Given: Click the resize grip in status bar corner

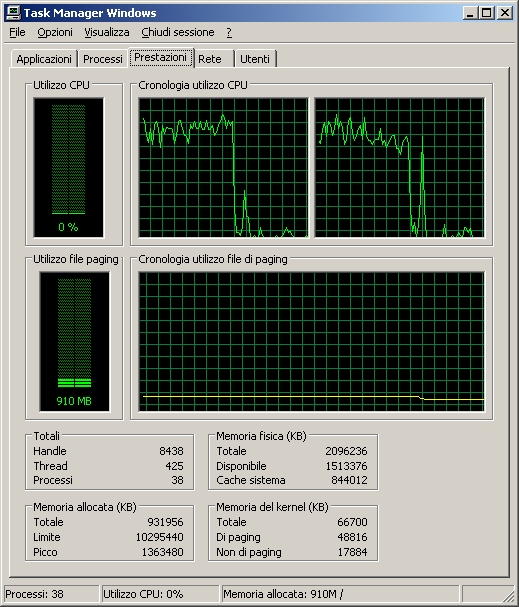Looking at the screenshot, I should point(508,595).
